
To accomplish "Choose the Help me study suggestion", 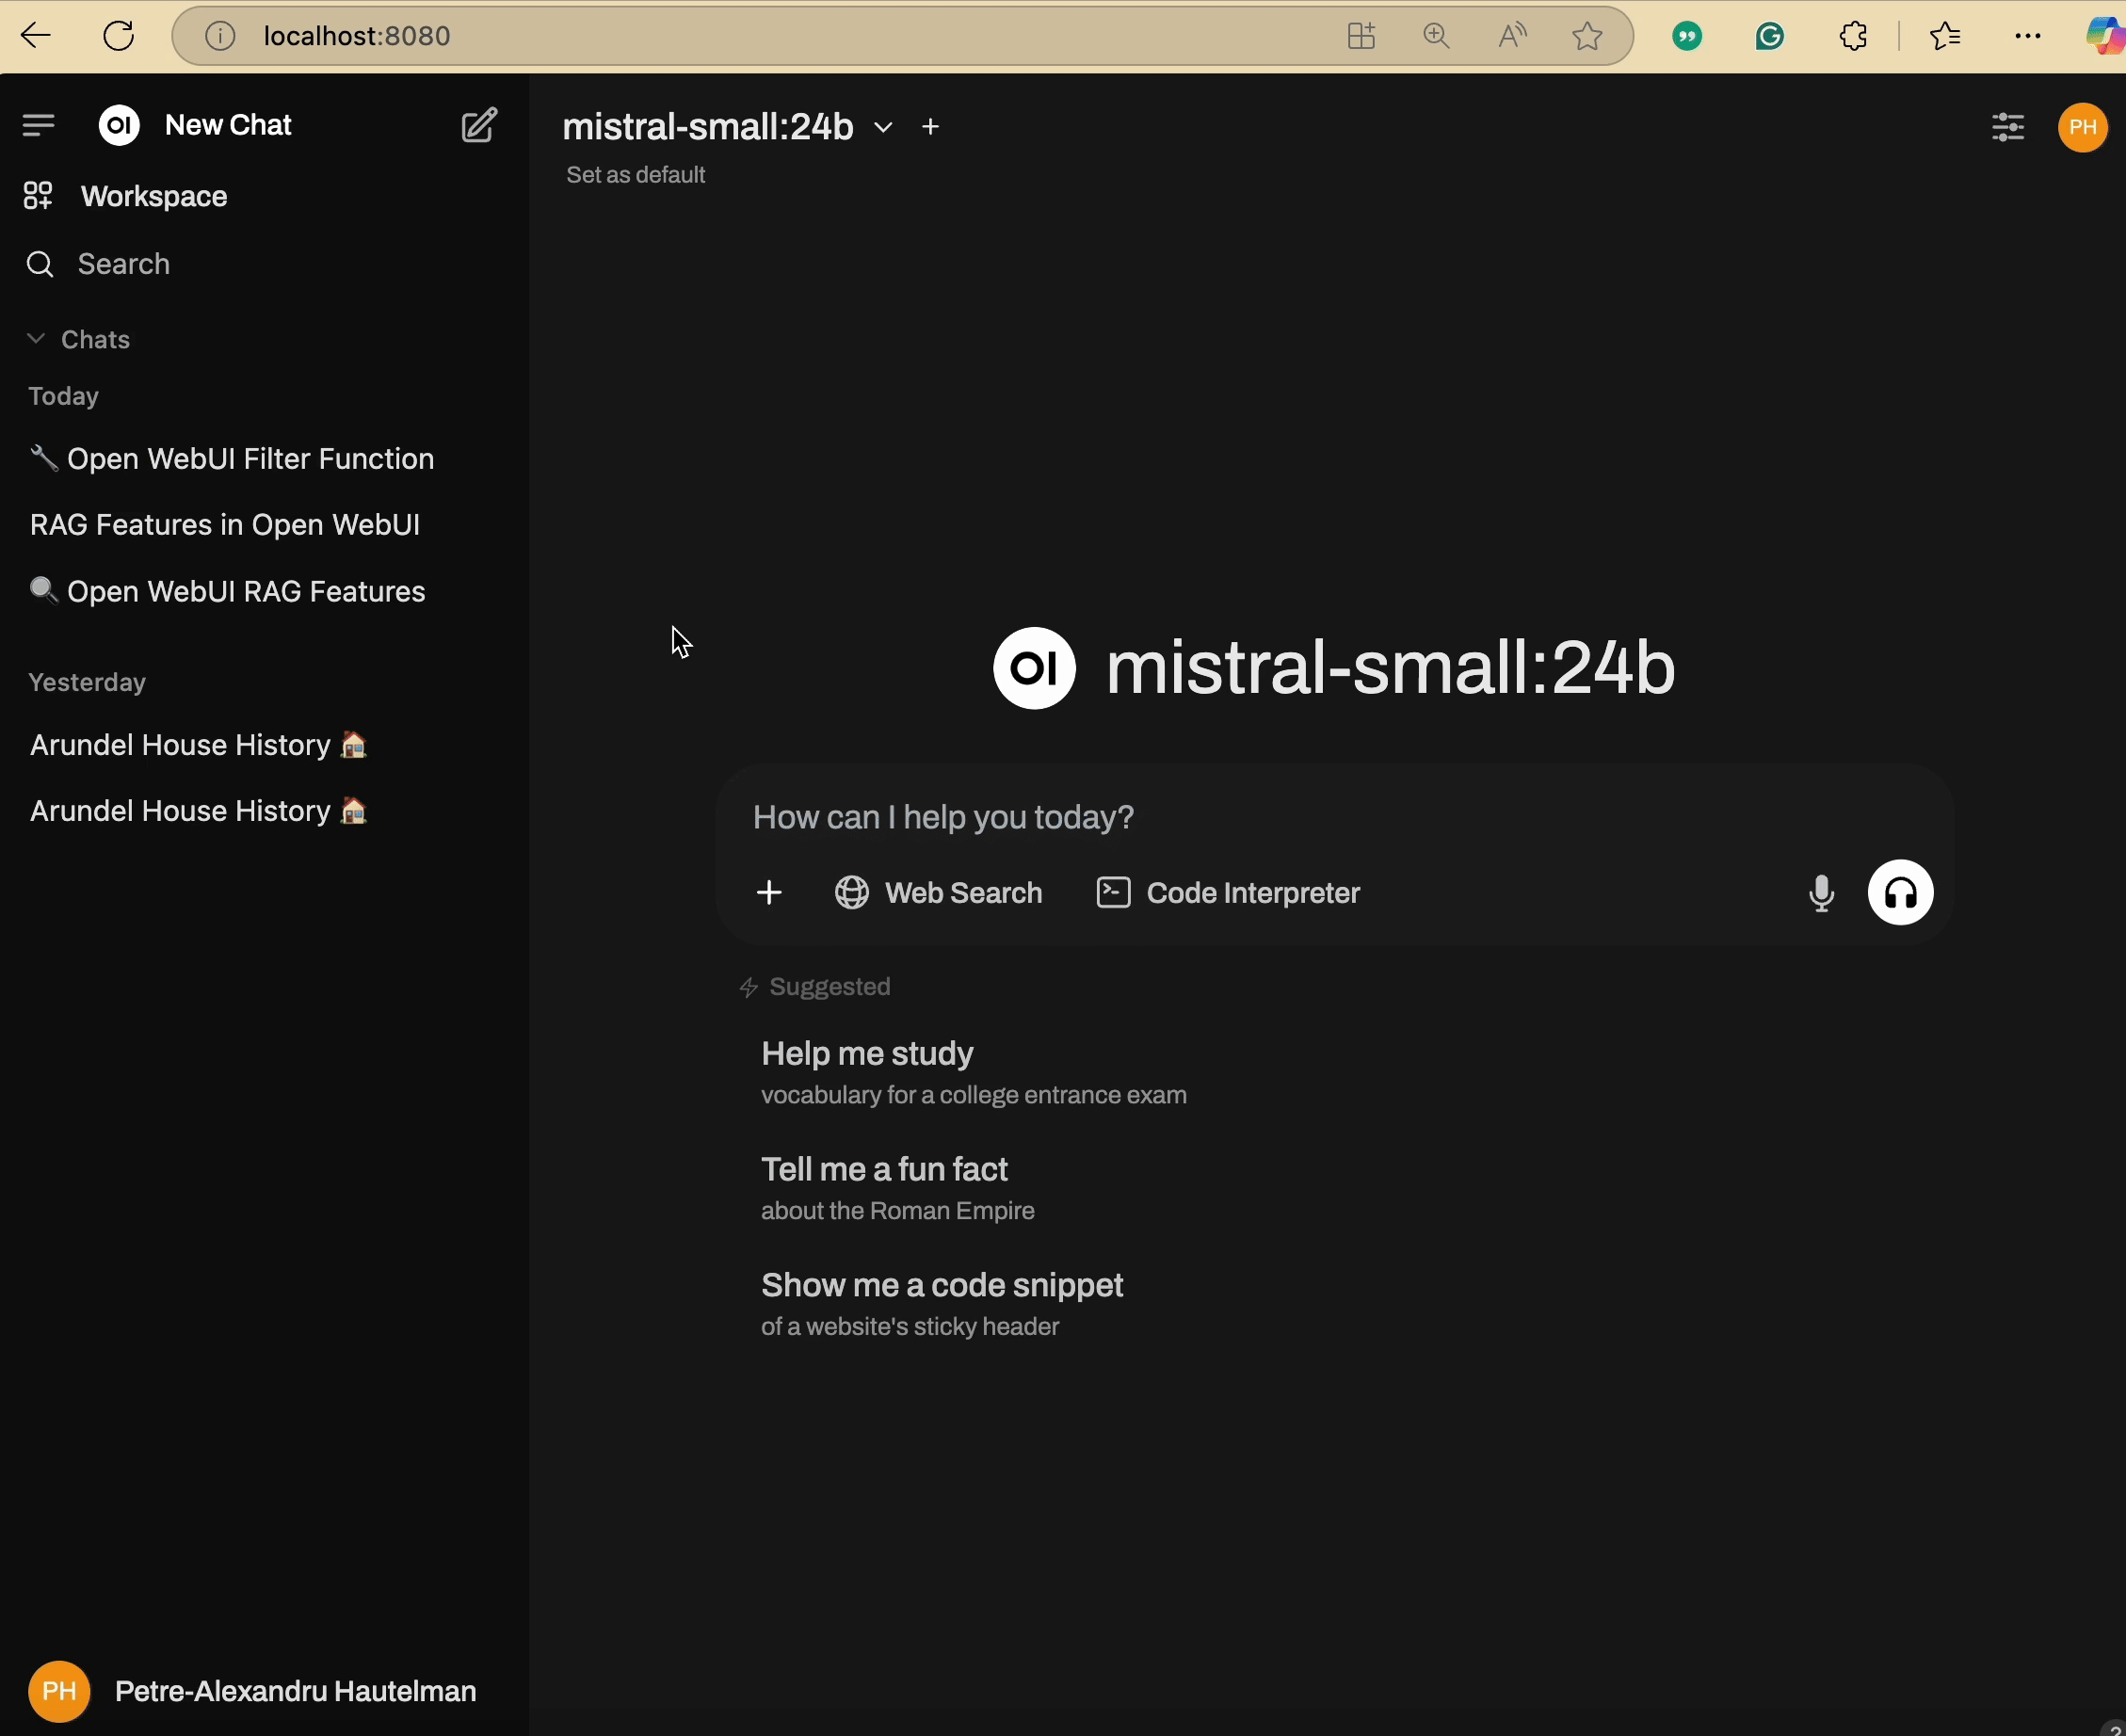I will pyautogui.click(x=974, y=1072).
